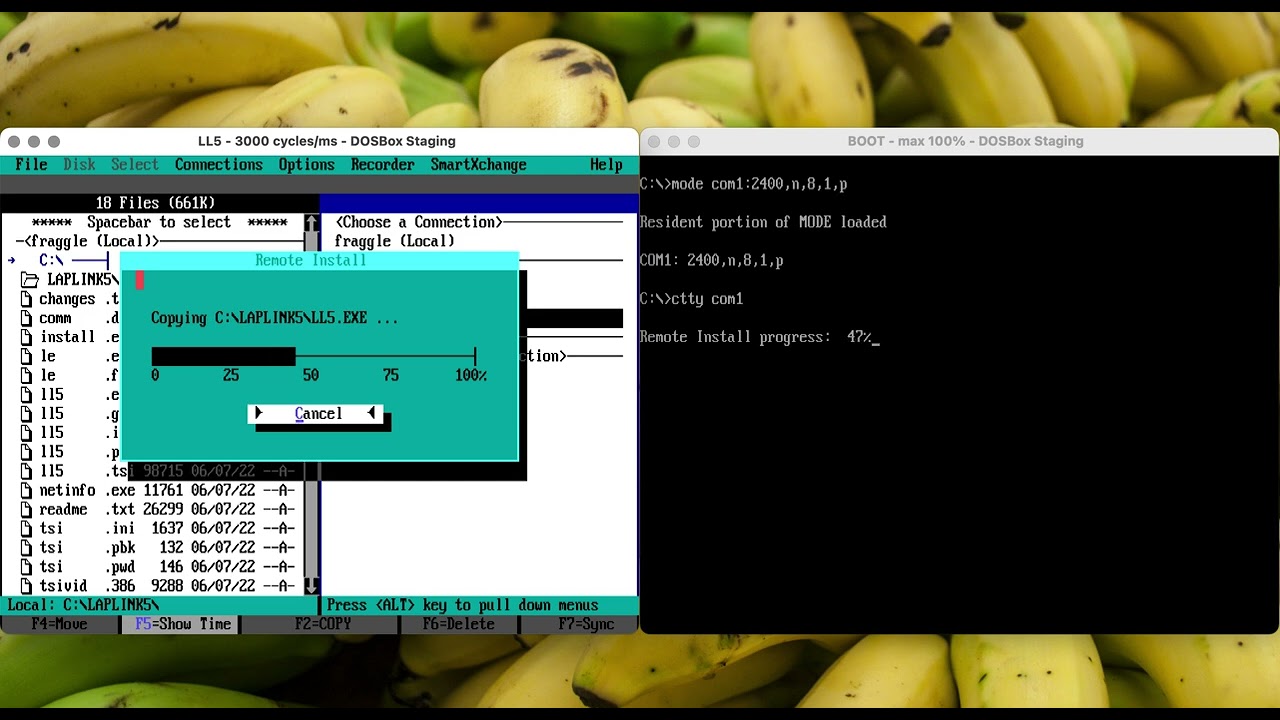Click the file icon beside tsi .pbk
1280x720 pixels.
pos(26,548)
